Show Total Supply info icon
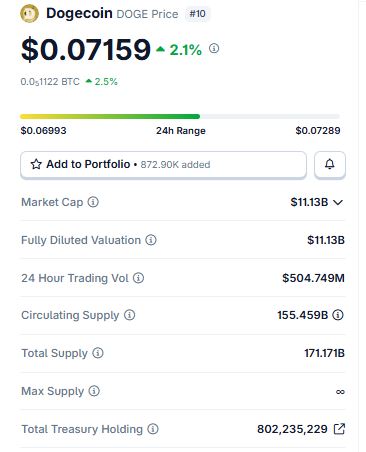This screenshot has width=366, height=452. [98, 353]
